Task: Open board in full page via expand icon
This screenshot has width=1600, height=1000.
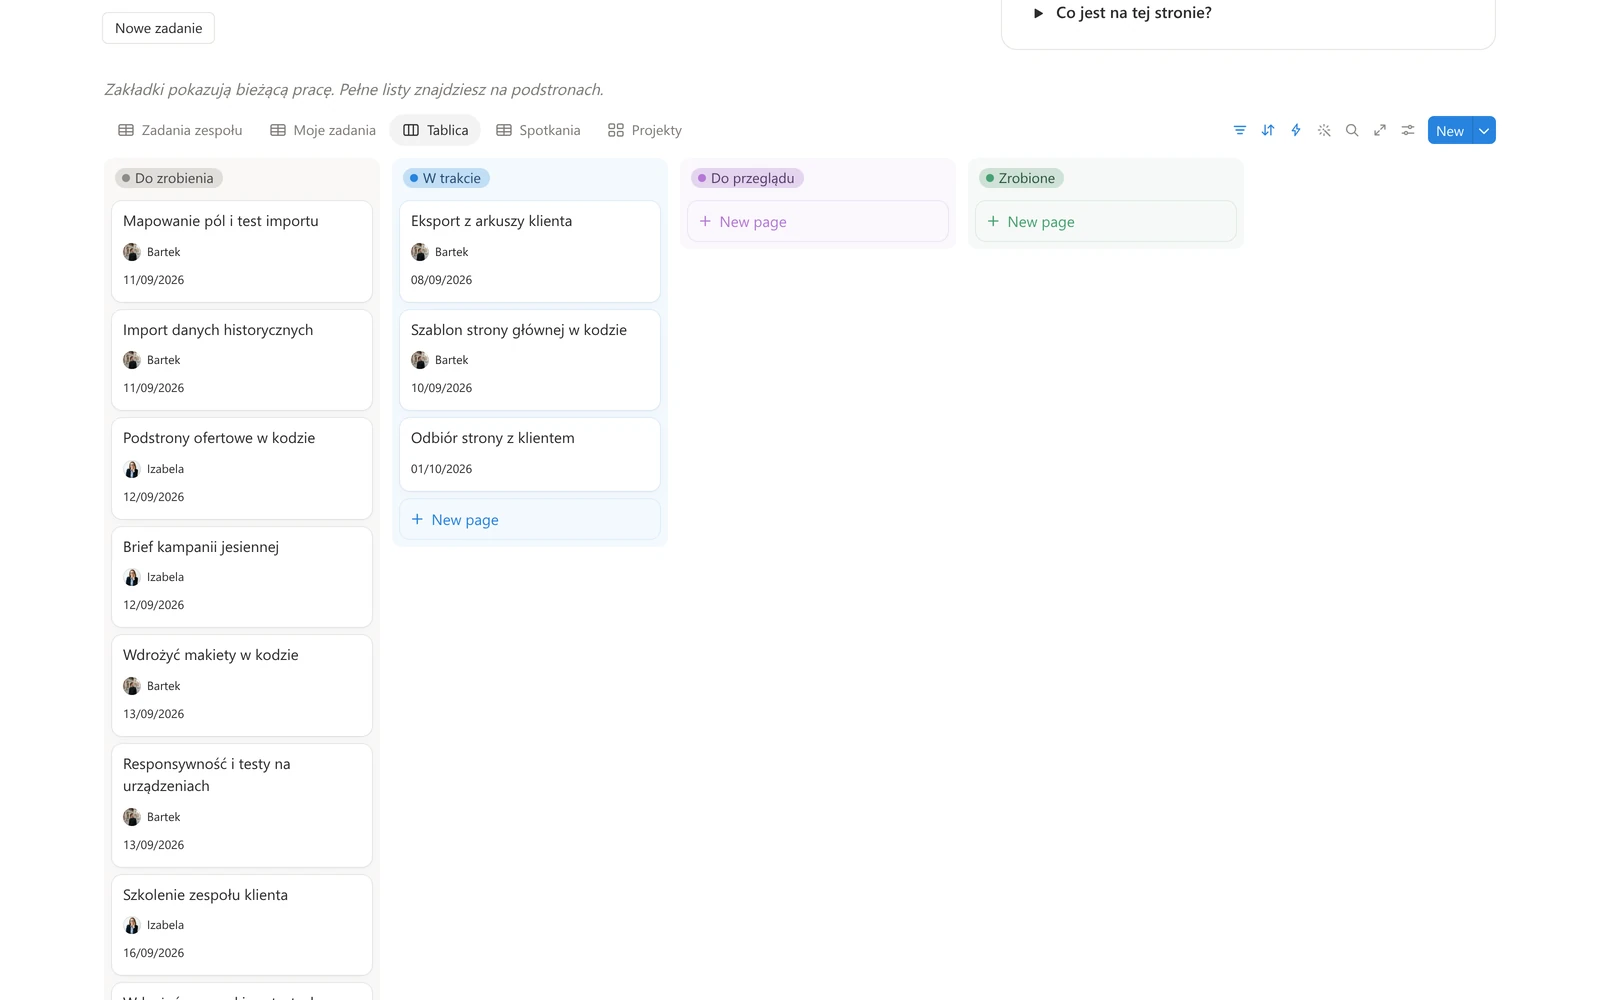Action: click(1380, 130)
